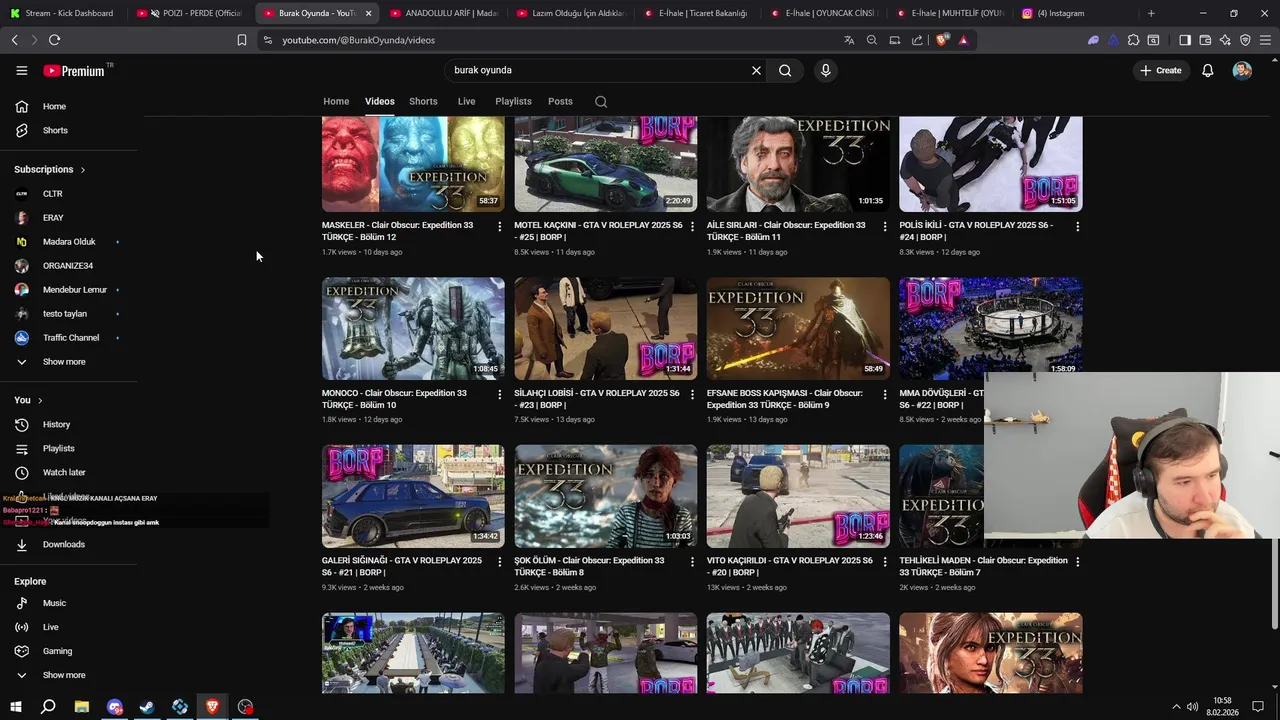Open EFSANE BOSS KAPIŞMASI video thumbnail

(798, 328)
